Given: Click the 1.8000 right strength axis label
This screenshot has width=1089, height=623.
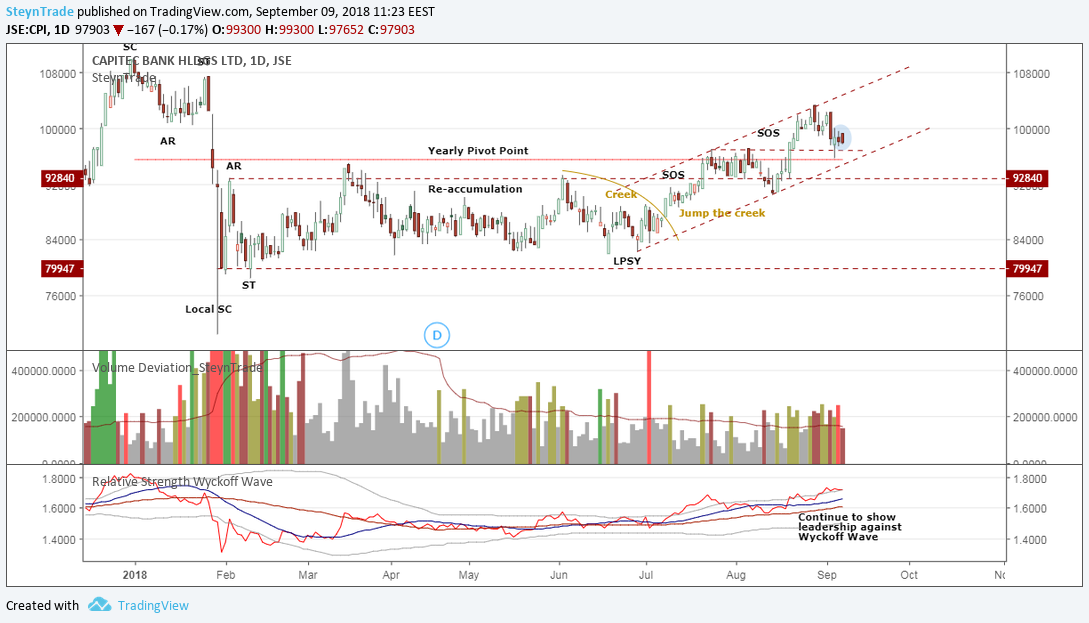Looking at the screenshot, I should click(1029, 479).
